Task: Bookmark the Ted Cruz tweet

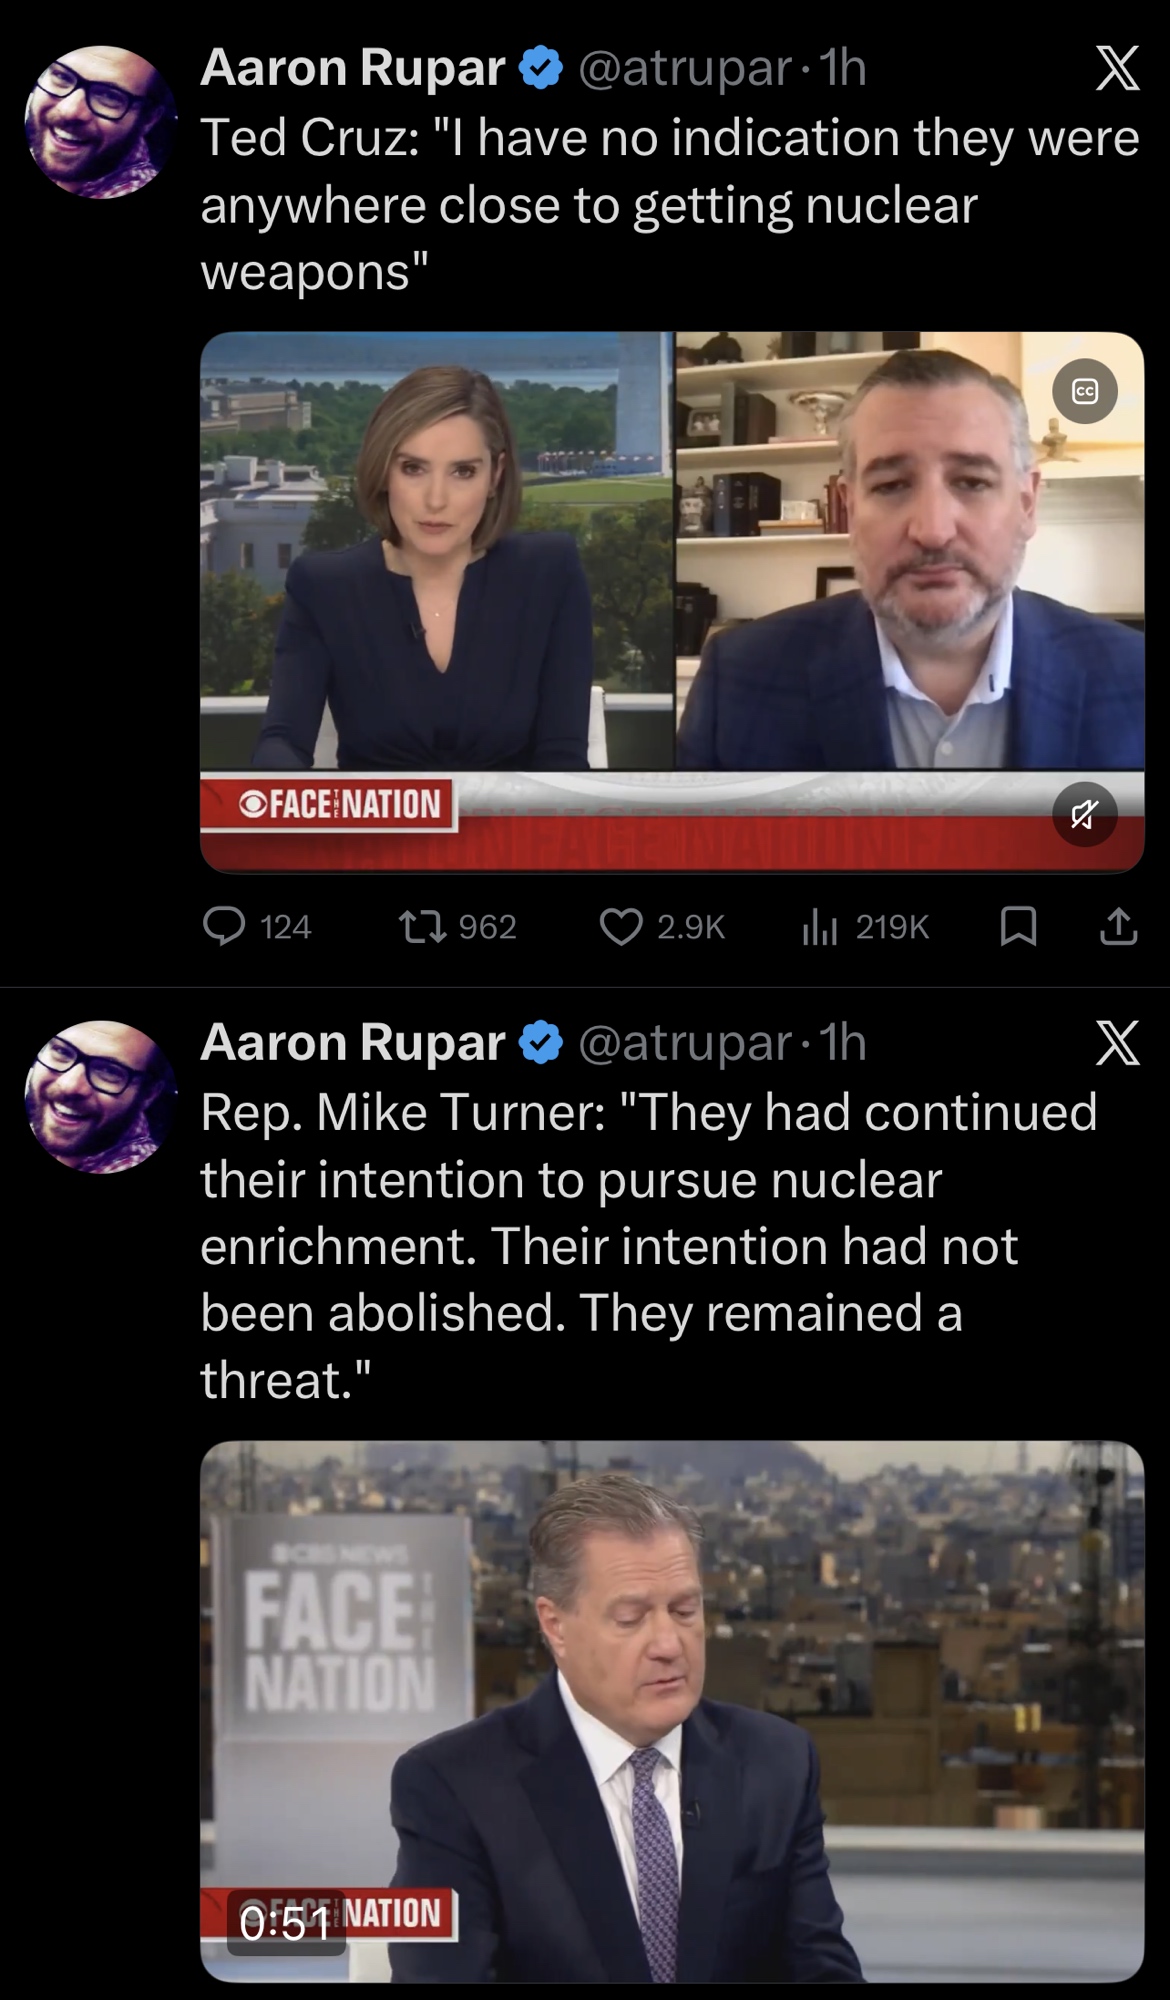Action: pos(1018,927)
